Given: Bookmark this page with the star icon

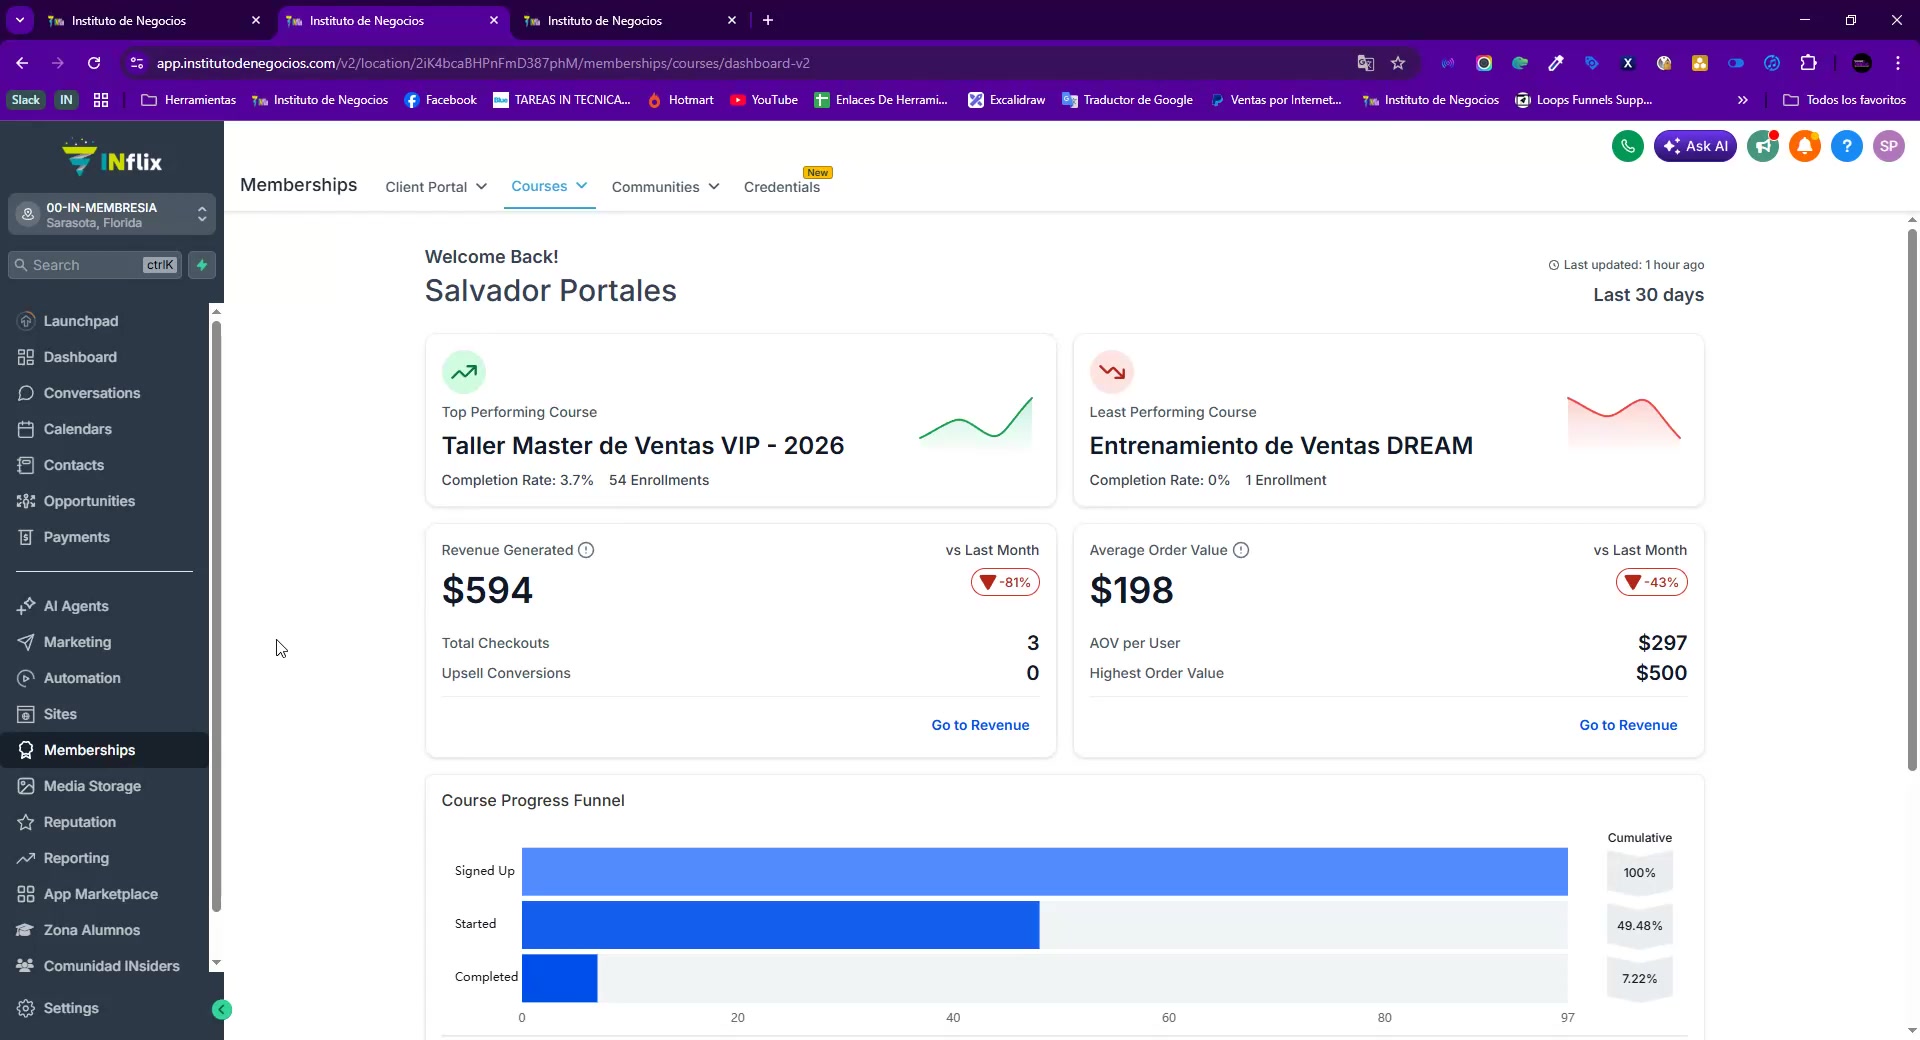Looking at the screenshot, I should pos(1398,63).
